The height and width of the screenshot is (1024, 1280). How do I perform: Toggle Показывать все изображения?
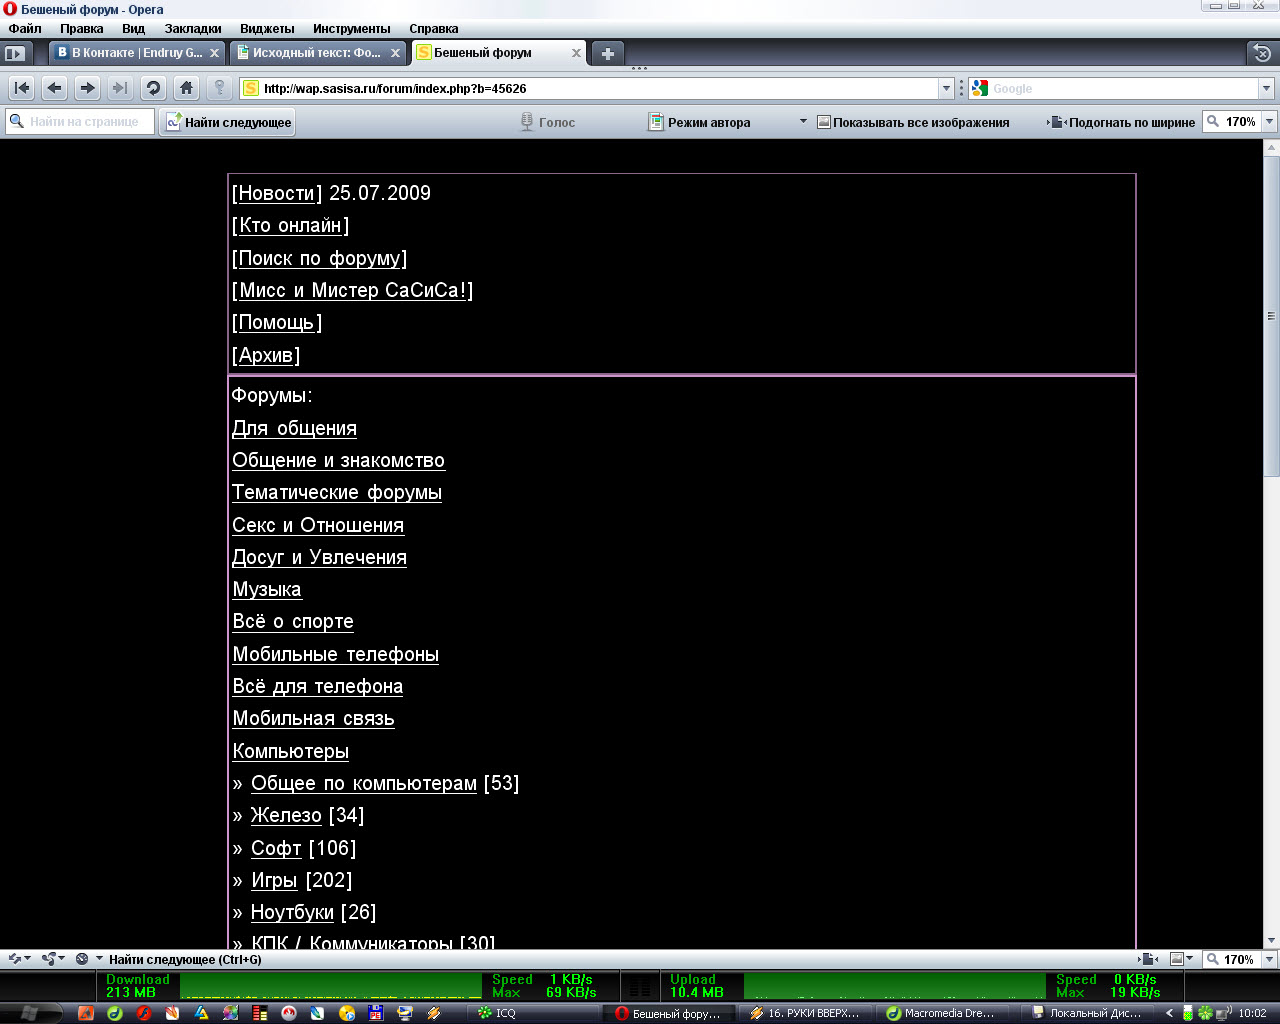(913, 122)
